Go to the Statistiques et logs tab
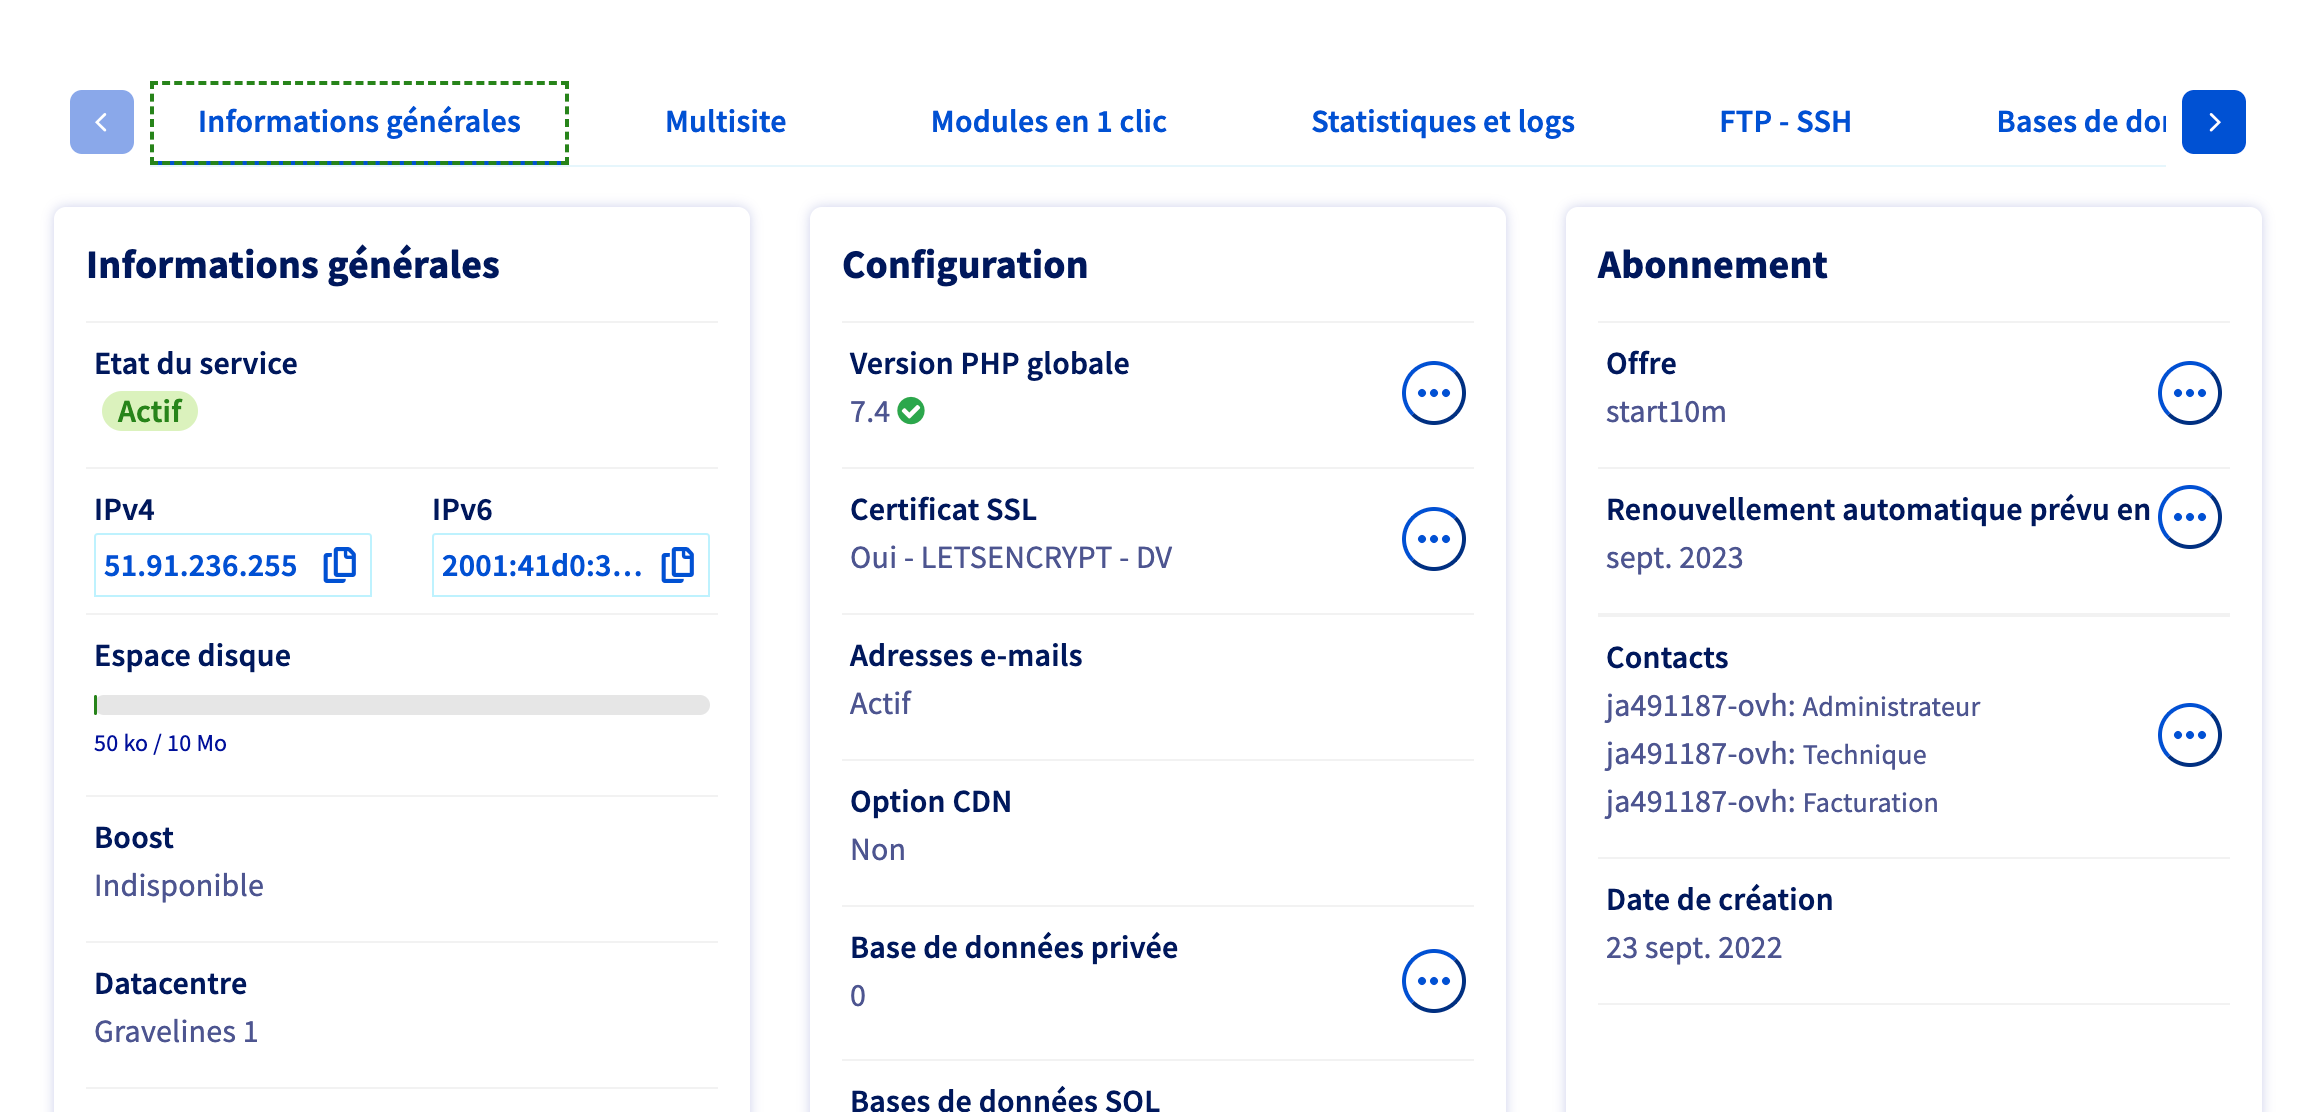Viewport: 2316px width, 1112px height. point(1442,122)
